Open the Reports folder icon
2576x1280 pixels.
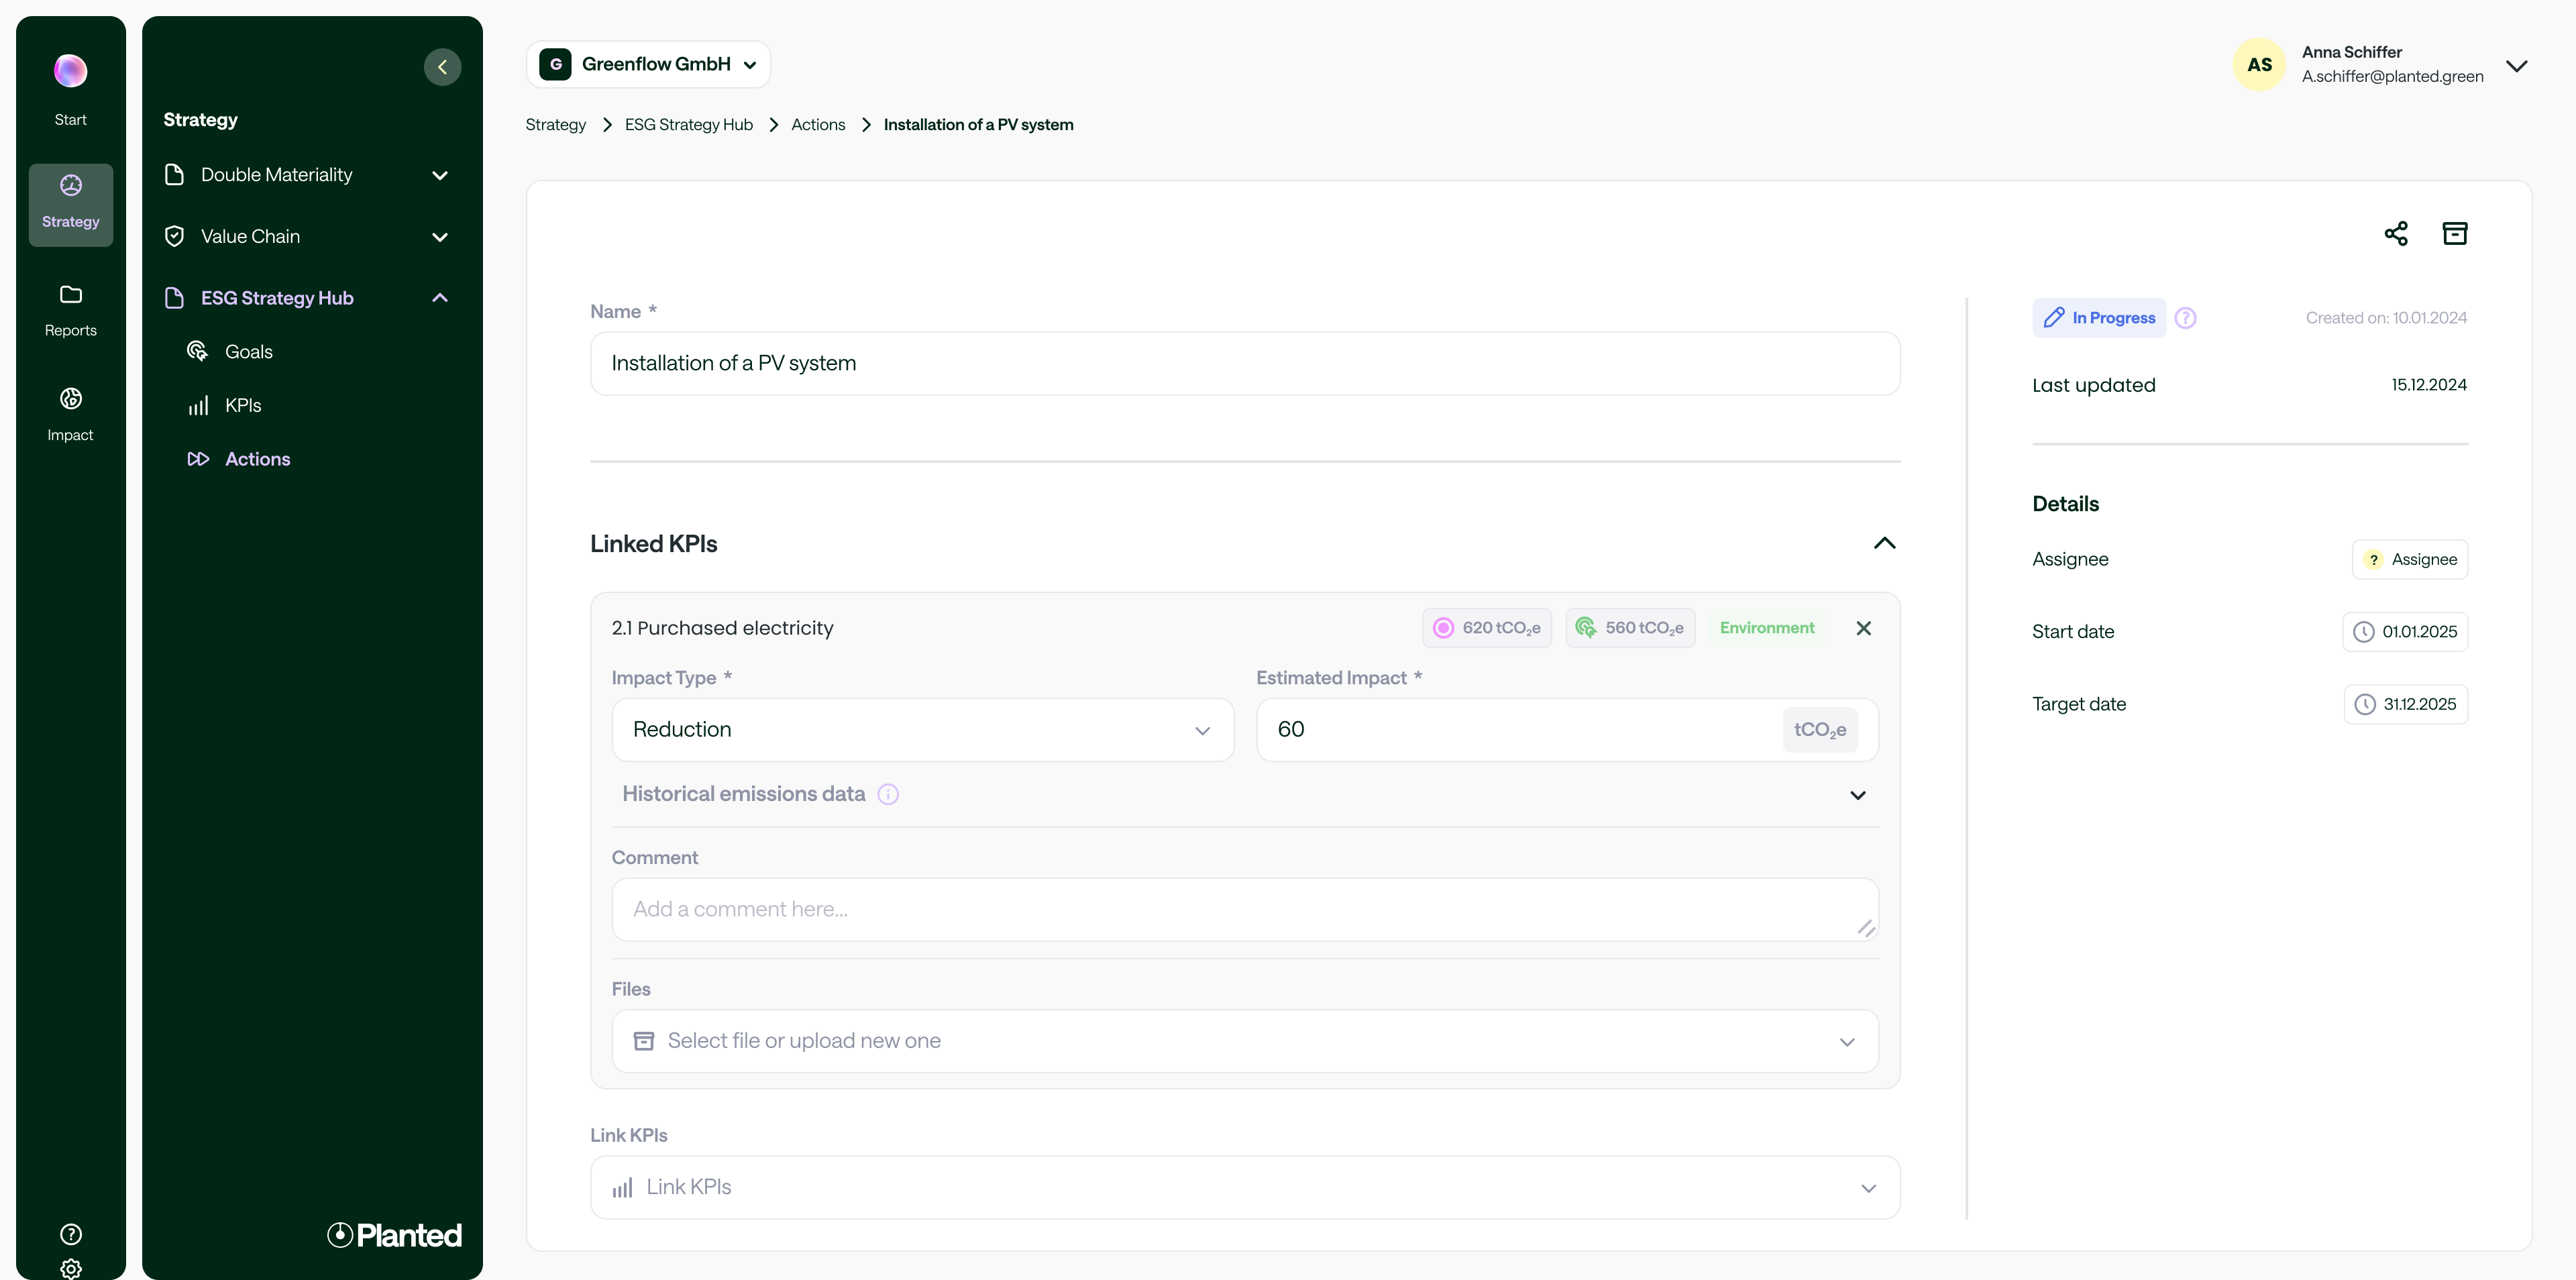click(70, 294)
